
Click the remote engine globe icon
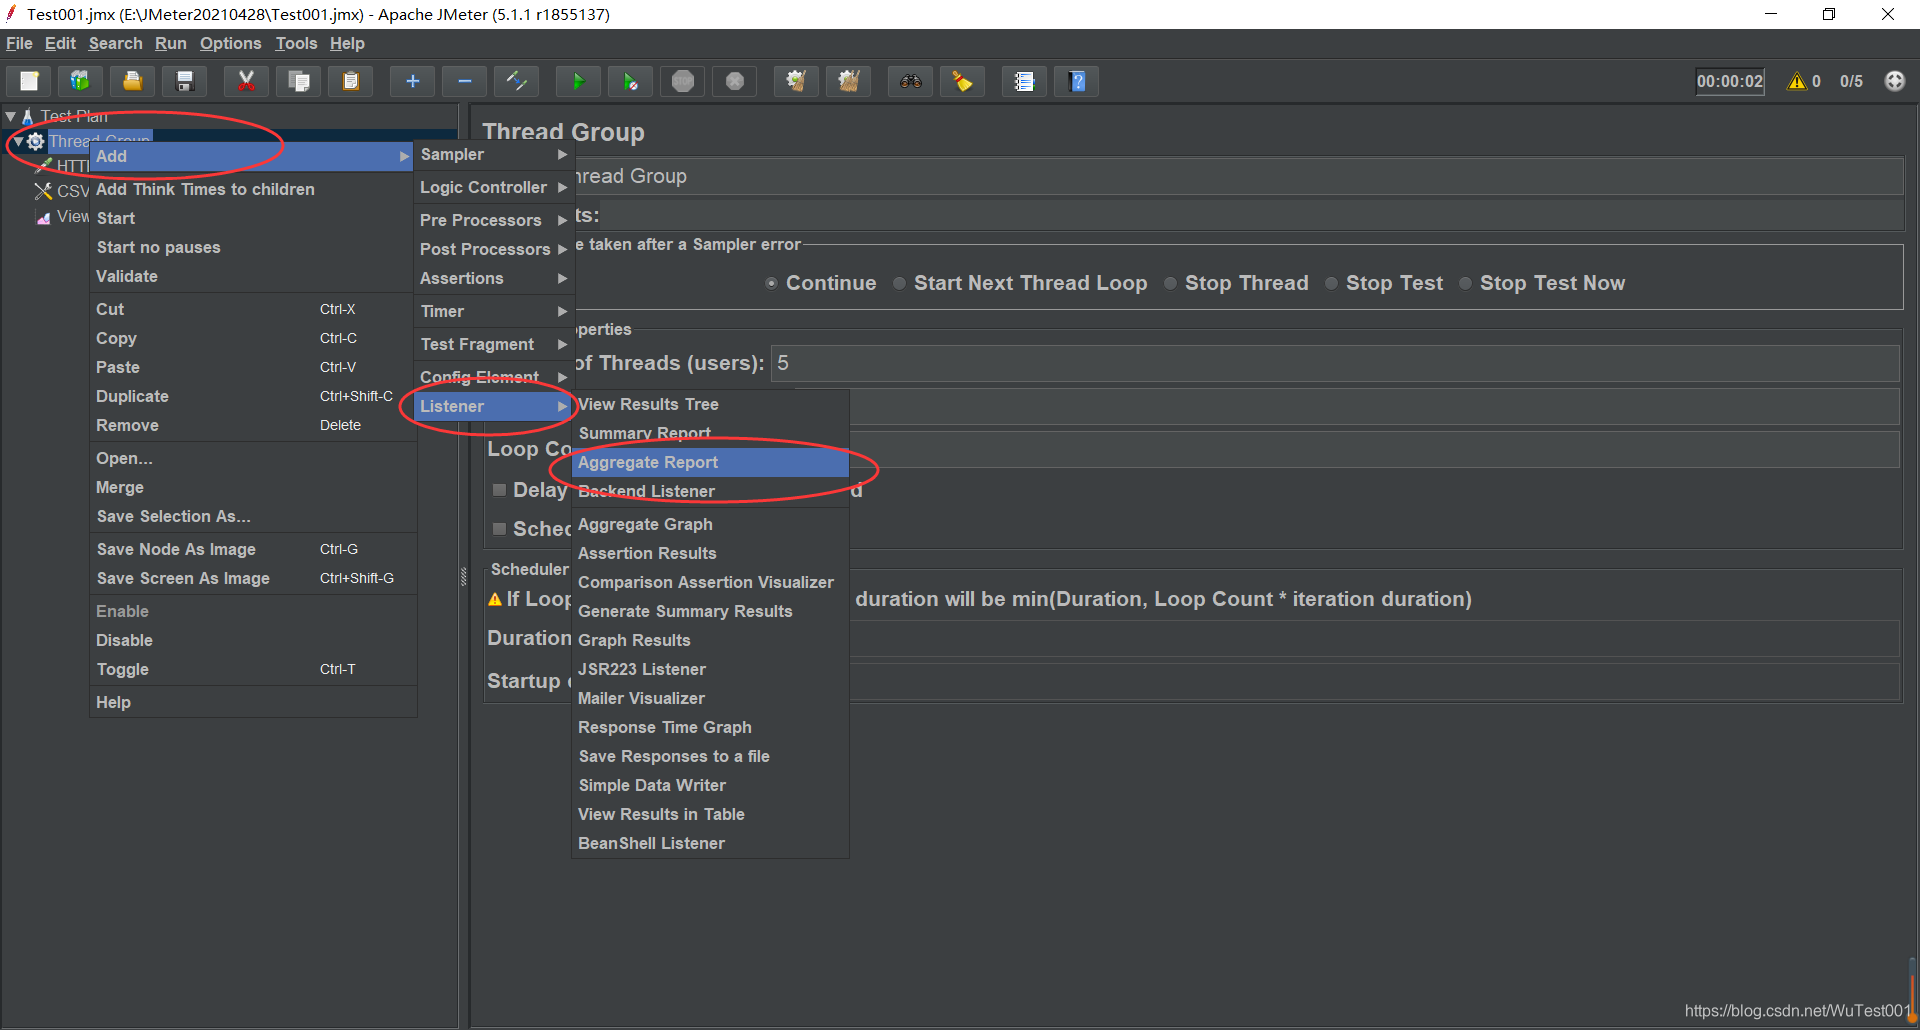click(1894, 81)
